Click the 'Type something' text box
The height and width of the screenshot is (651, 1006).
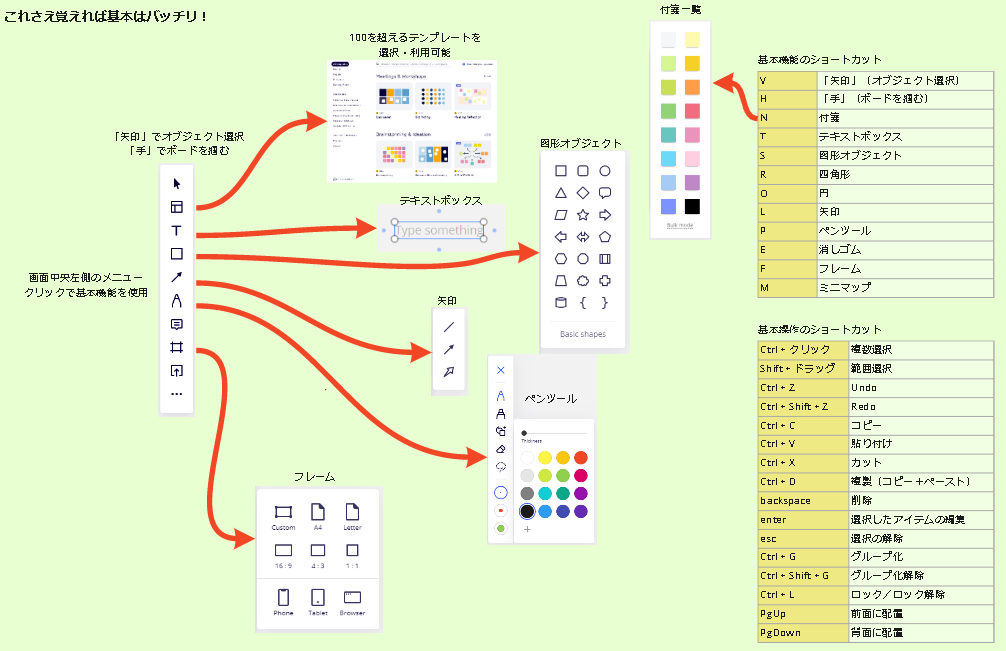click(438, 230)
